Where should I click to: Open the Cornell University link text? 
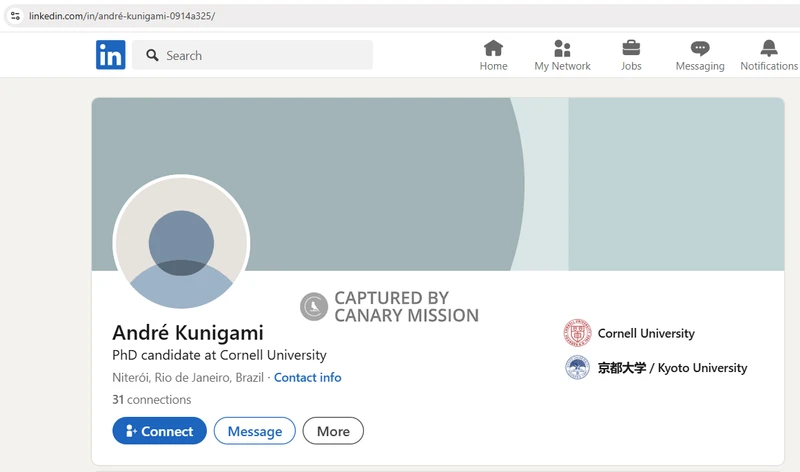click(x=646, y=333)
